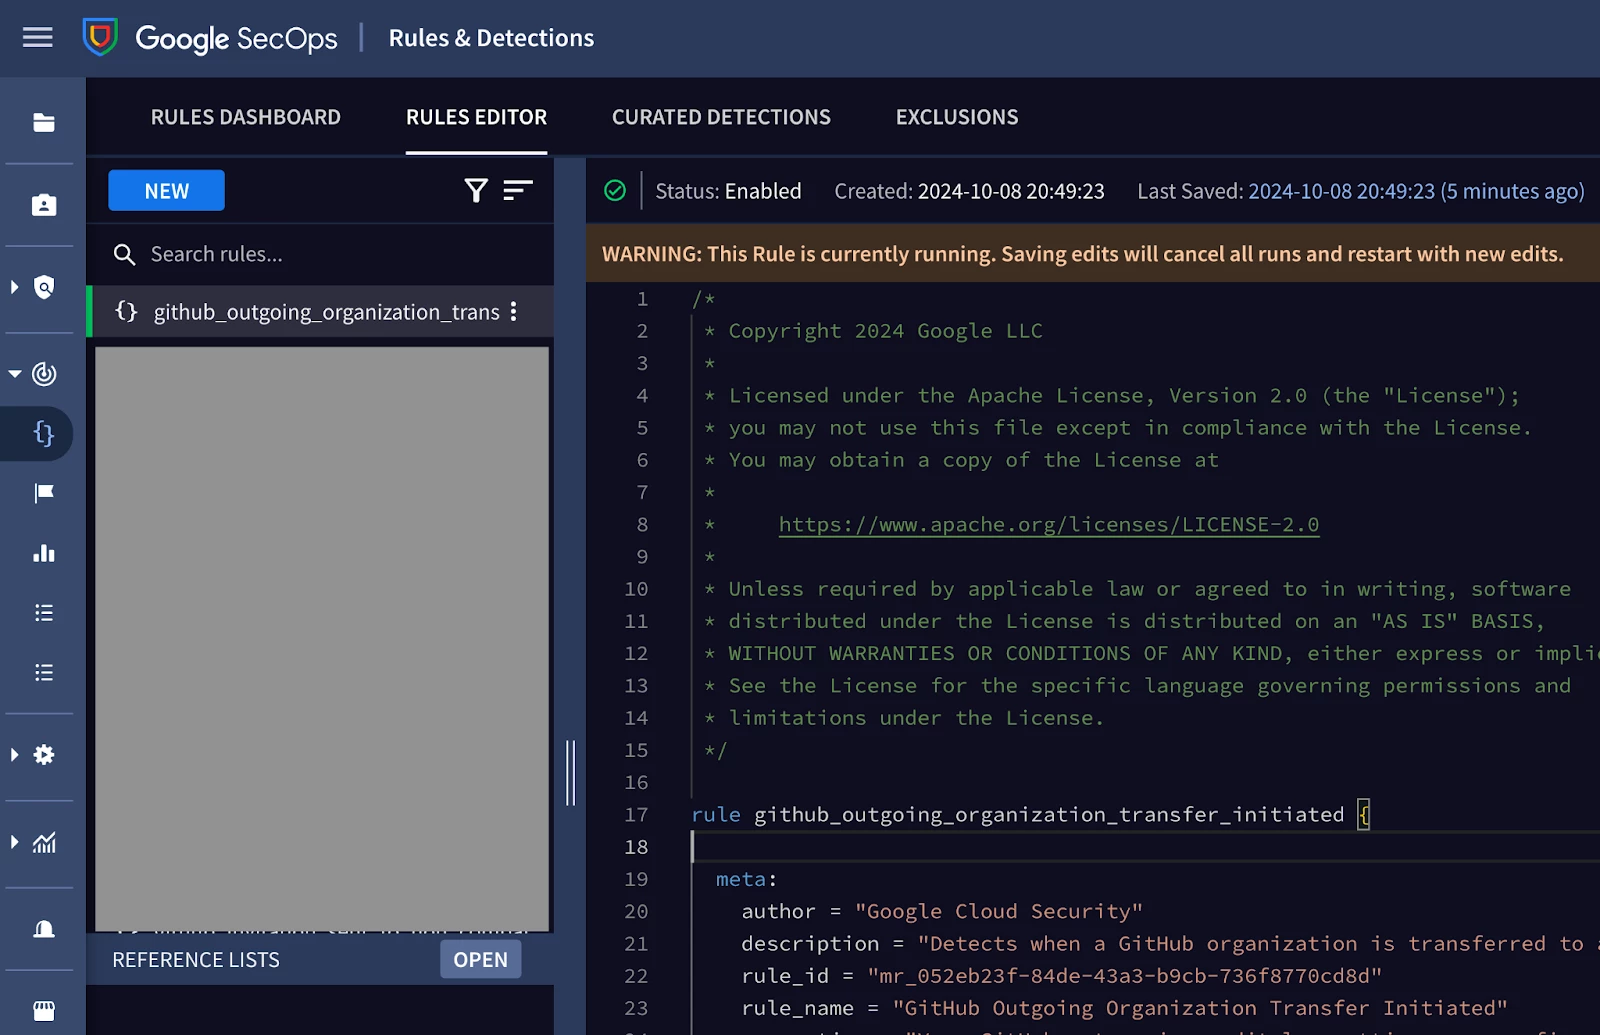Click the meta keyword on line 19

740,879
